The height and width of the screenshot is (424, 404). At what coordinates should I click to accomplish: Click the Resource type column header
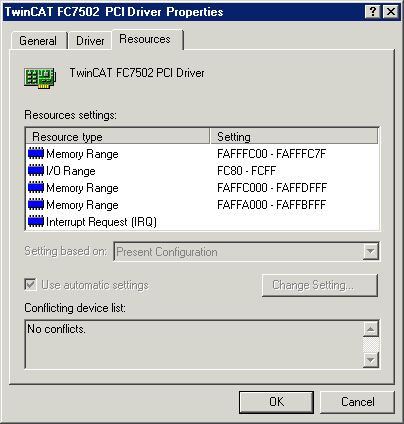(x=117, y=137)
